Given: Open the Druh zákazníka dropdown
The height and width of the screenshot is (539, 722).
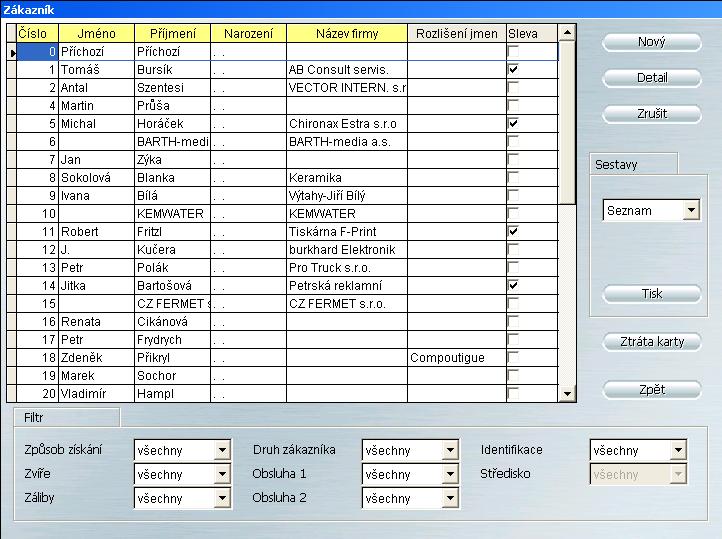Looking at the screenshot, I should 450,451.
